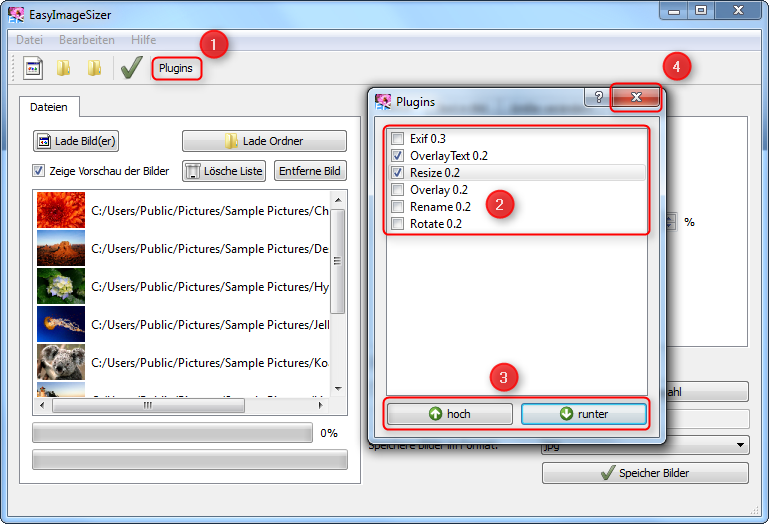Viewport: 769px width, 524px height.
Task: Click the load image toolbar icon
Action: (x=33, y=68)
